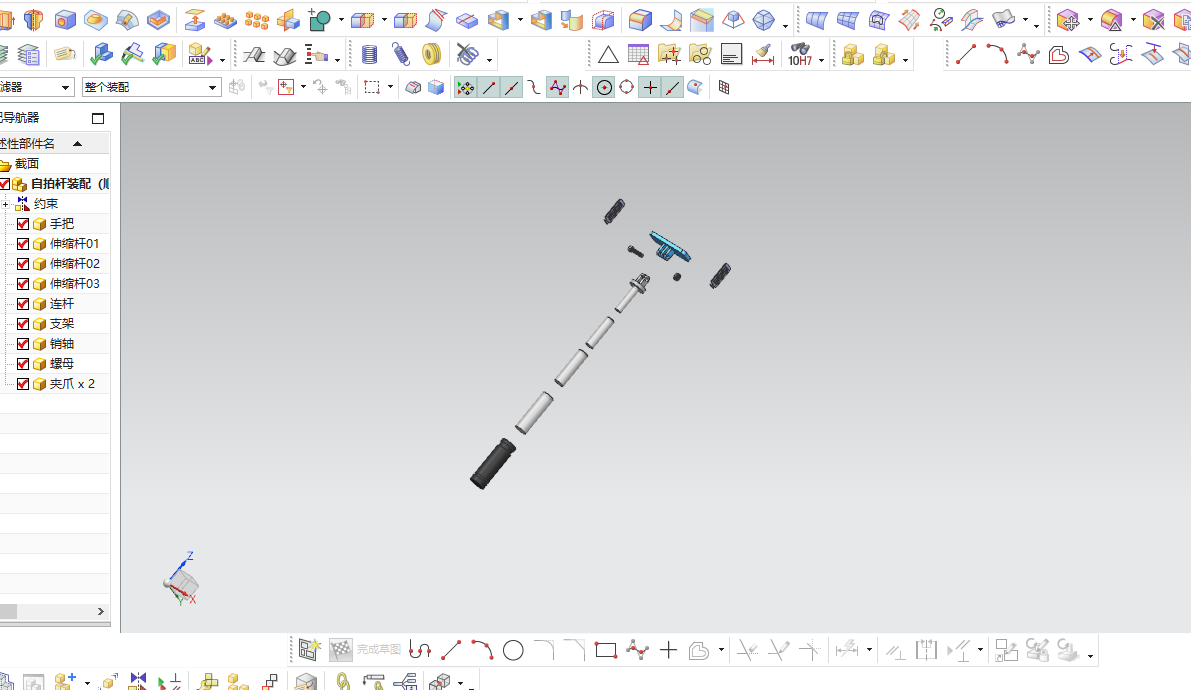
Task: Select the Through Curve Mesh surface tool
Action: point(848,20)
